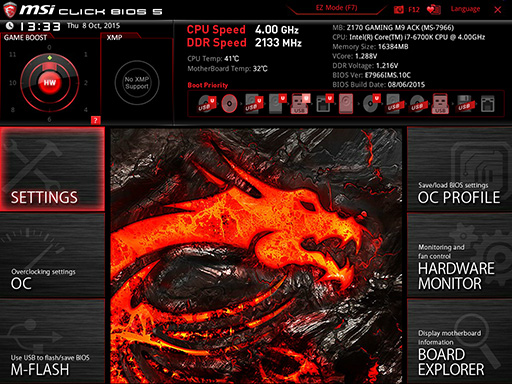Open HARDWARE MONITOR fan control
Viewport: 512px width, 384px height.
[459, 255]
